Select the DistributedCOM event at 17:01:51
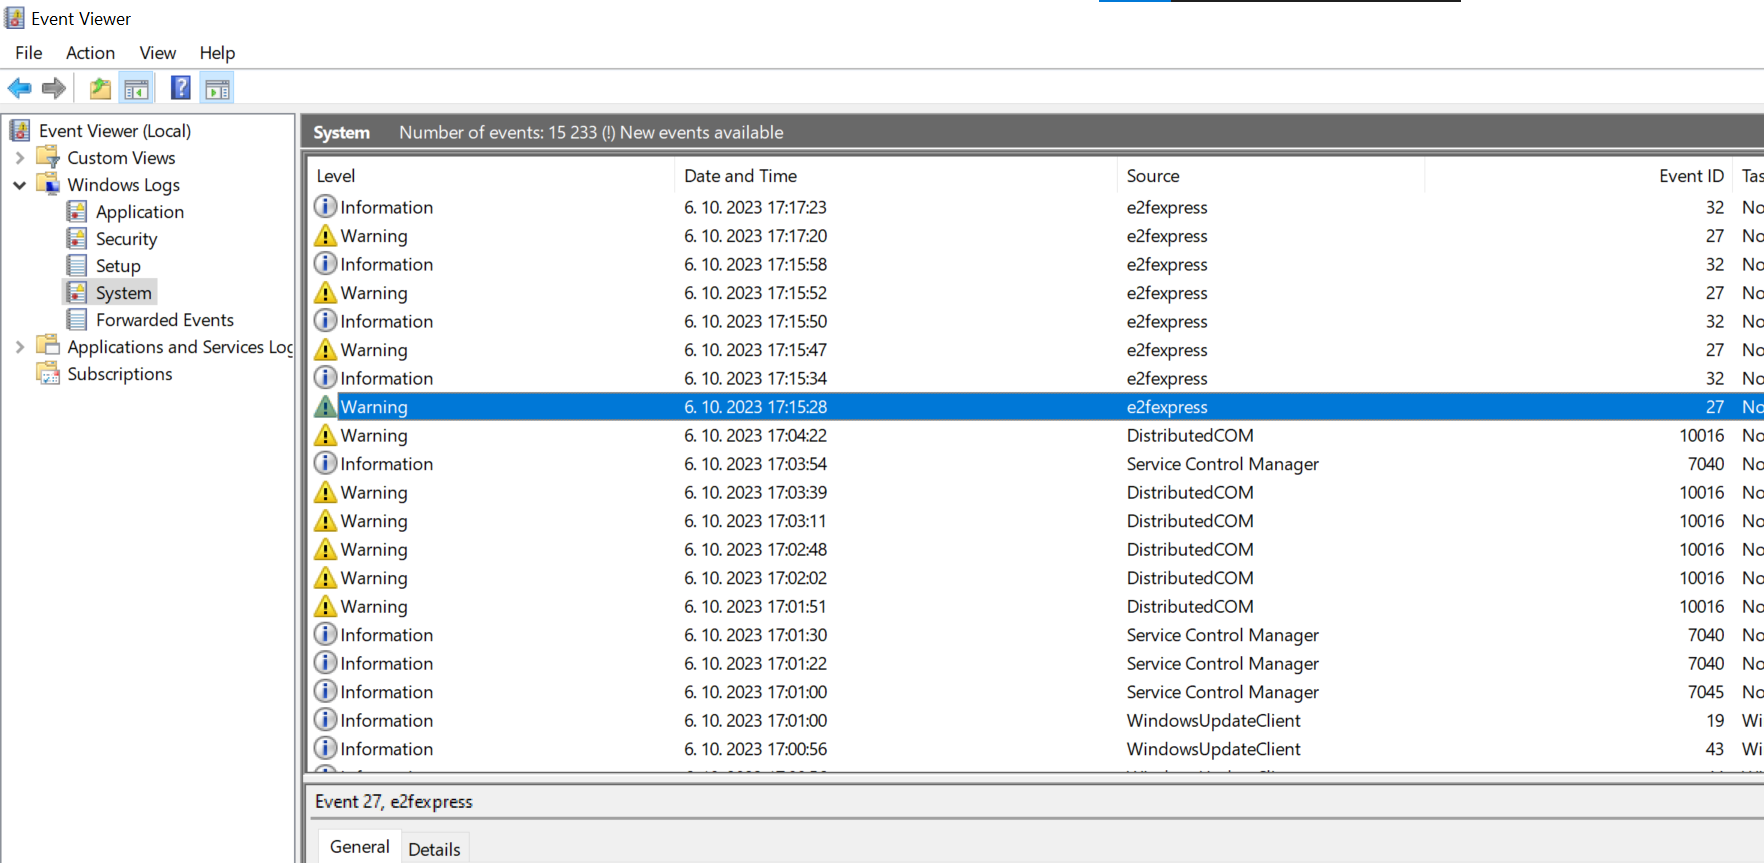Image resolution: width=1764 pixels, height=863 pixels. 1035,606
